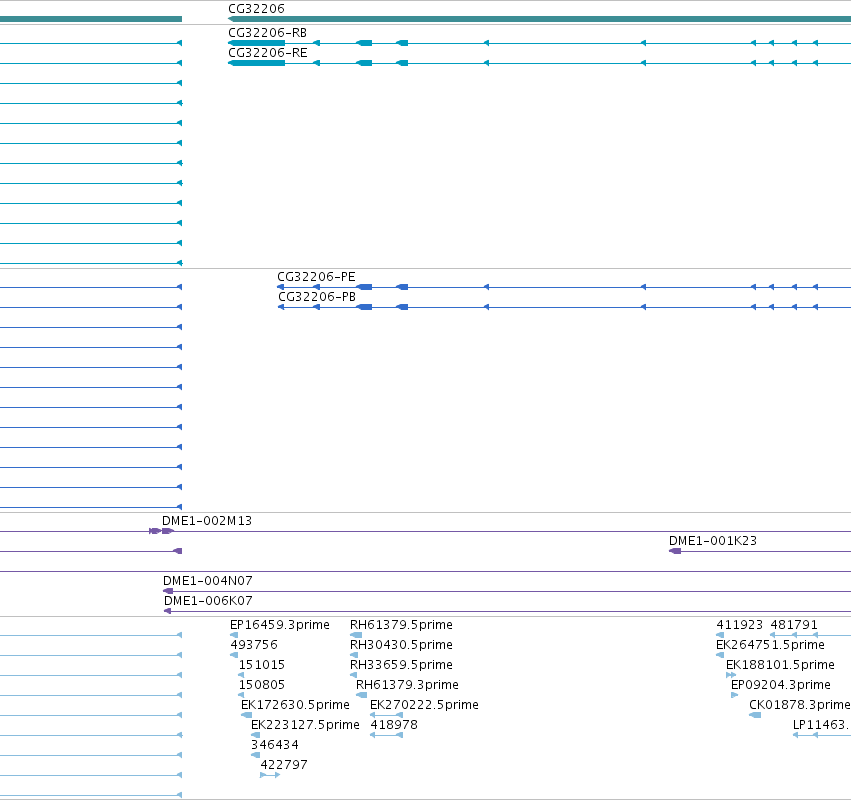This screenshot has height=800, width=851.
Task: Click the DME1-002M13 feature label
Action: pyautogui.click(x=207, y=521)
